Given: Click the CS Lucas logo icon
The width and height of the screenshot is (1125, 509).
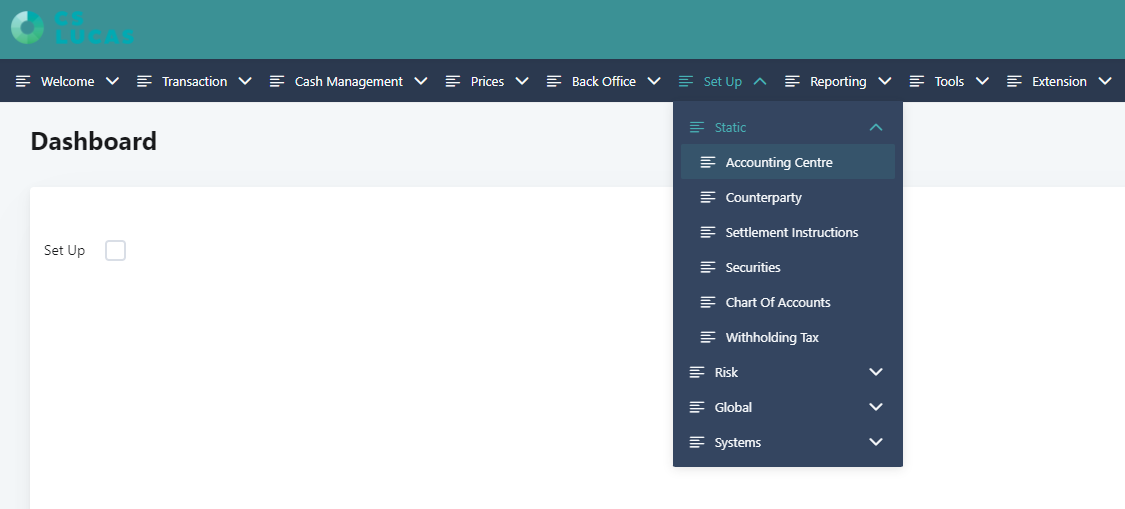Looking at the screenshot, I should 27,27.
